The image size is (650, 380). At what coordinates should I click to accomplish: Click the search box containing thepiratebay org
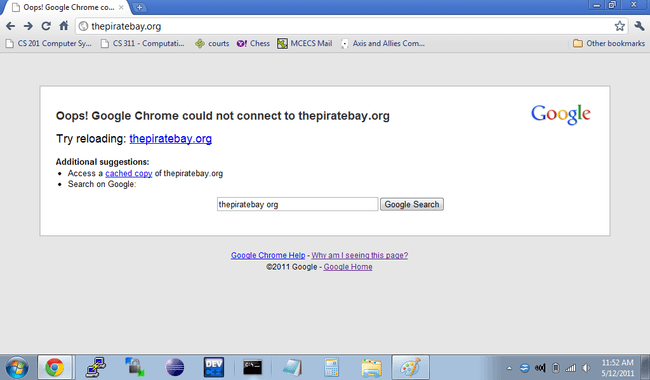[297, 204]
